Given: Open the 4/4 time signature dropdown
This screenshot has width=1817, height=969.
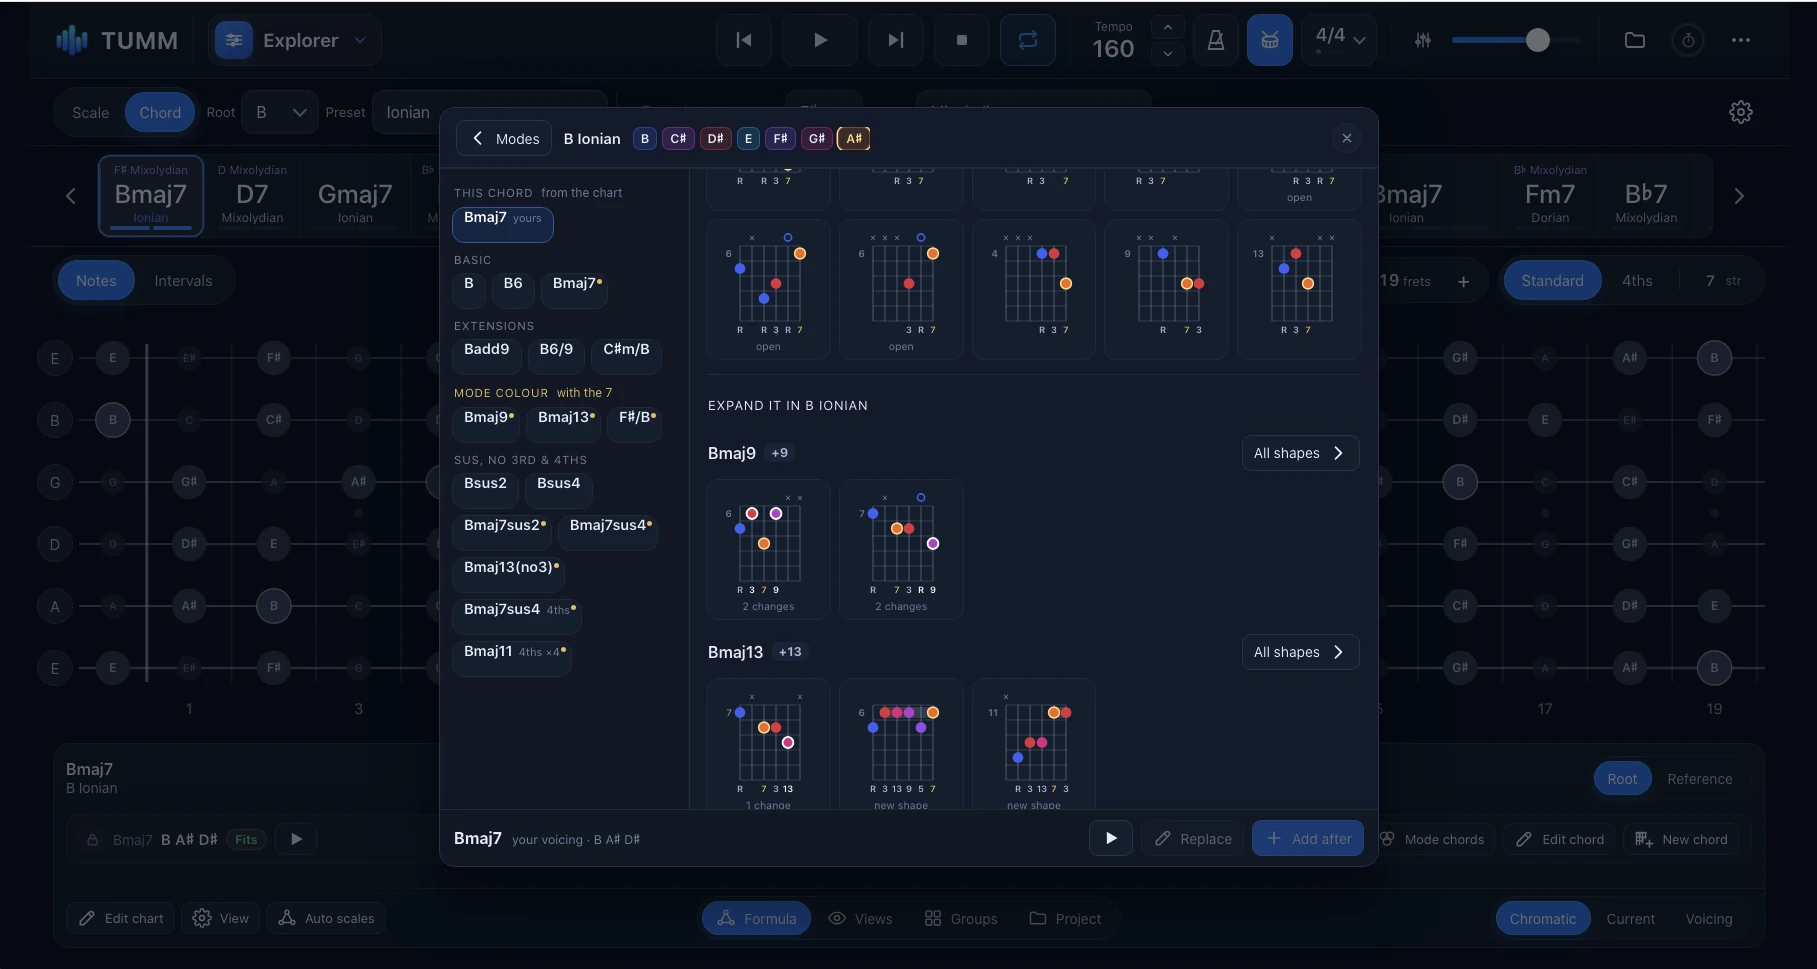Looking at the screenshot, I should 1340,40.
